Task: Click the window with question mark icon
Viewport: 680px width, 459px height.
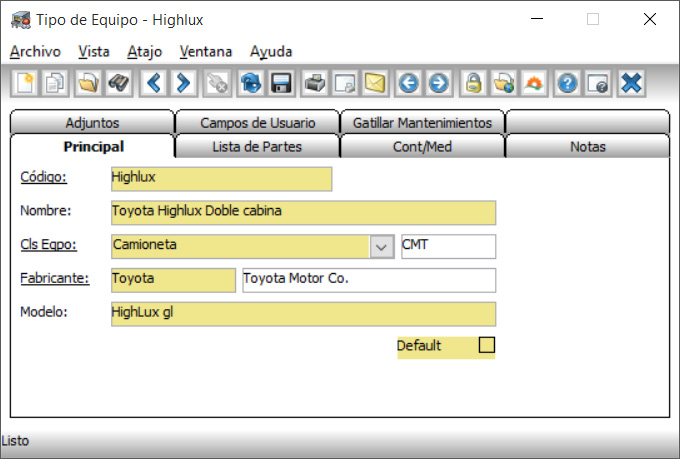Action: pos(598,83)
